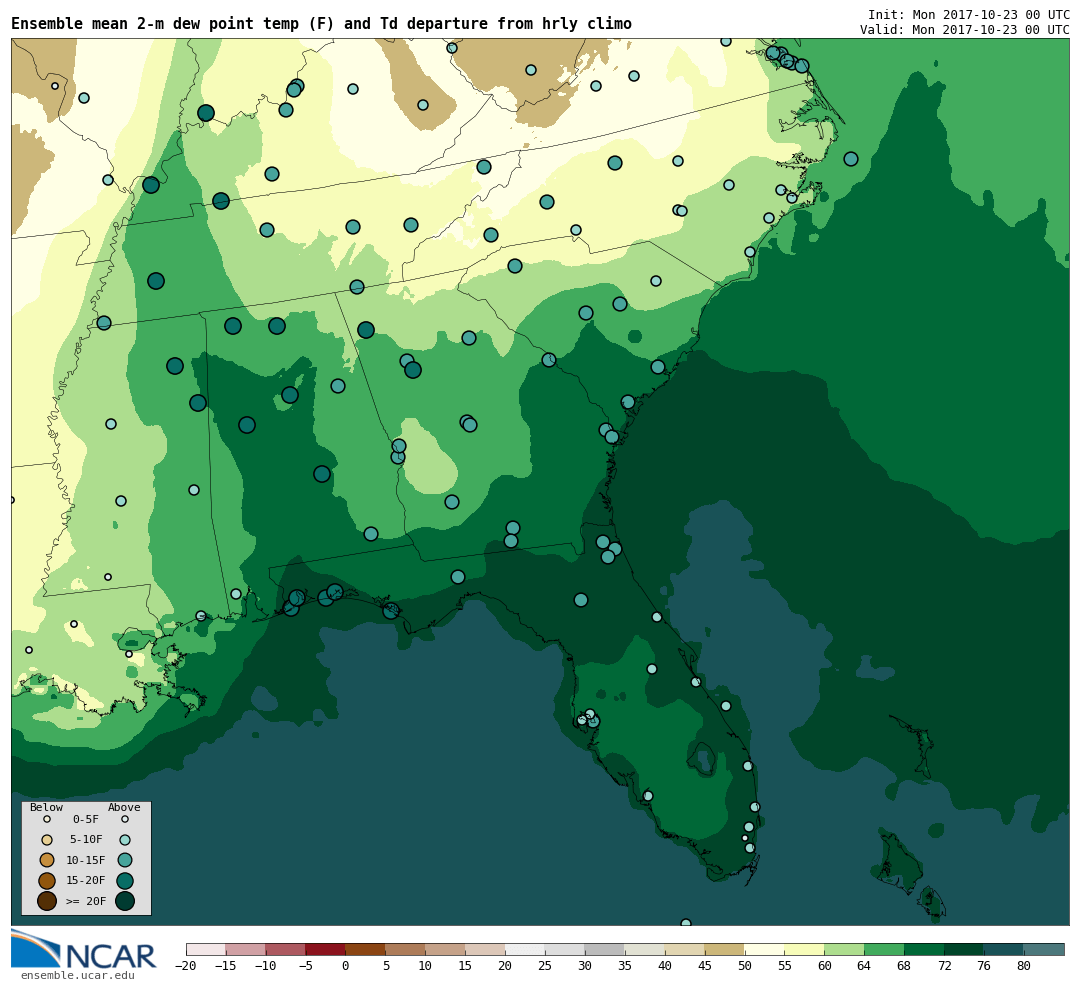Pick the gray swatch between 30 and 35
1080x988 pixels.
[x=605, y=949]
